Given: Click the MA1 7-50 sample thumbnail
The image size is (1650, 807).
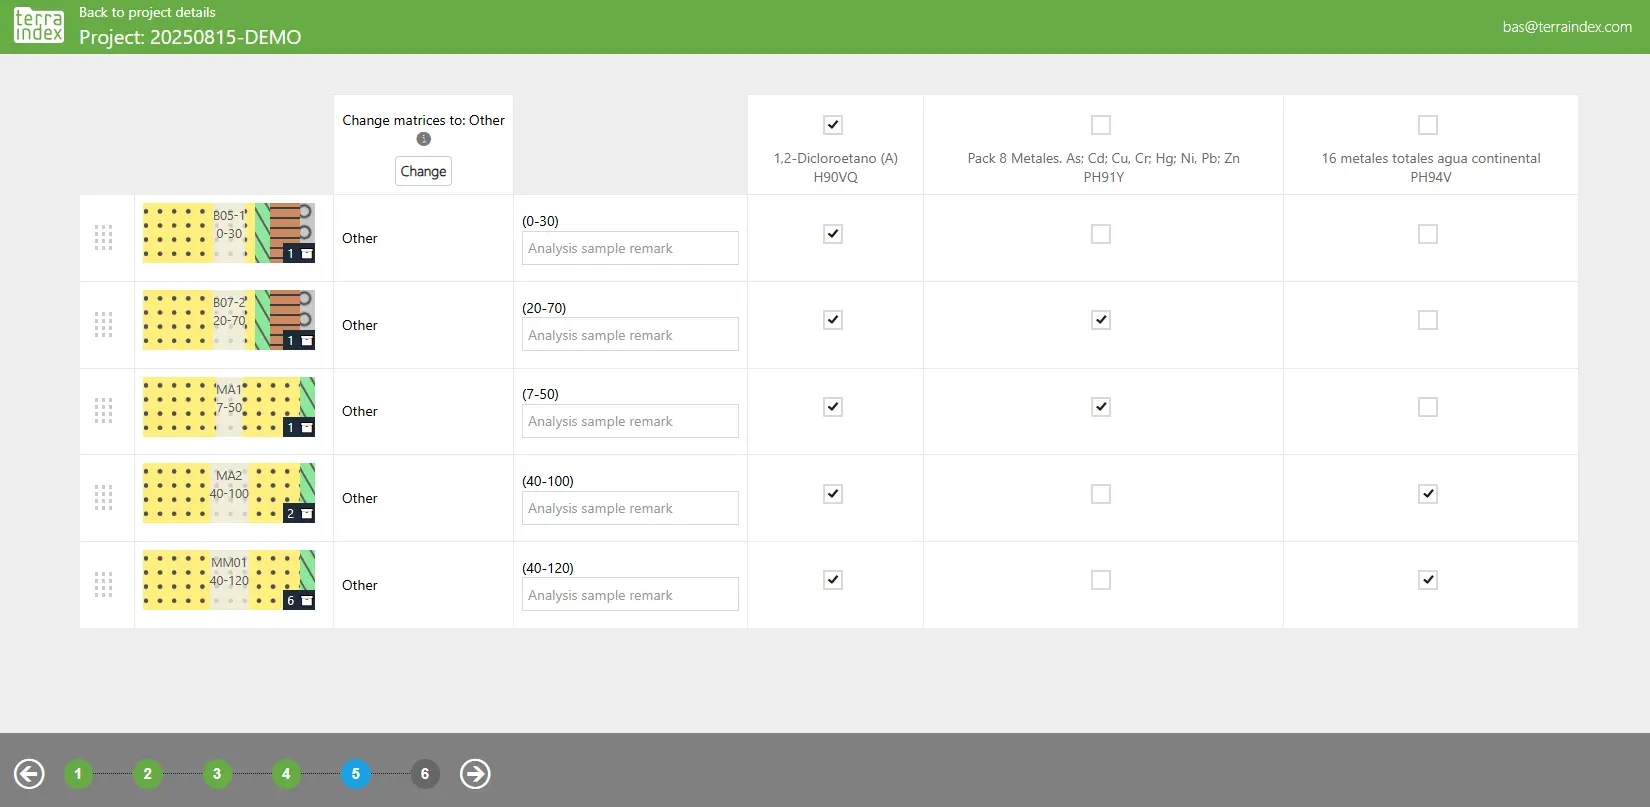Looking at the screenshot, I should 229,407.
